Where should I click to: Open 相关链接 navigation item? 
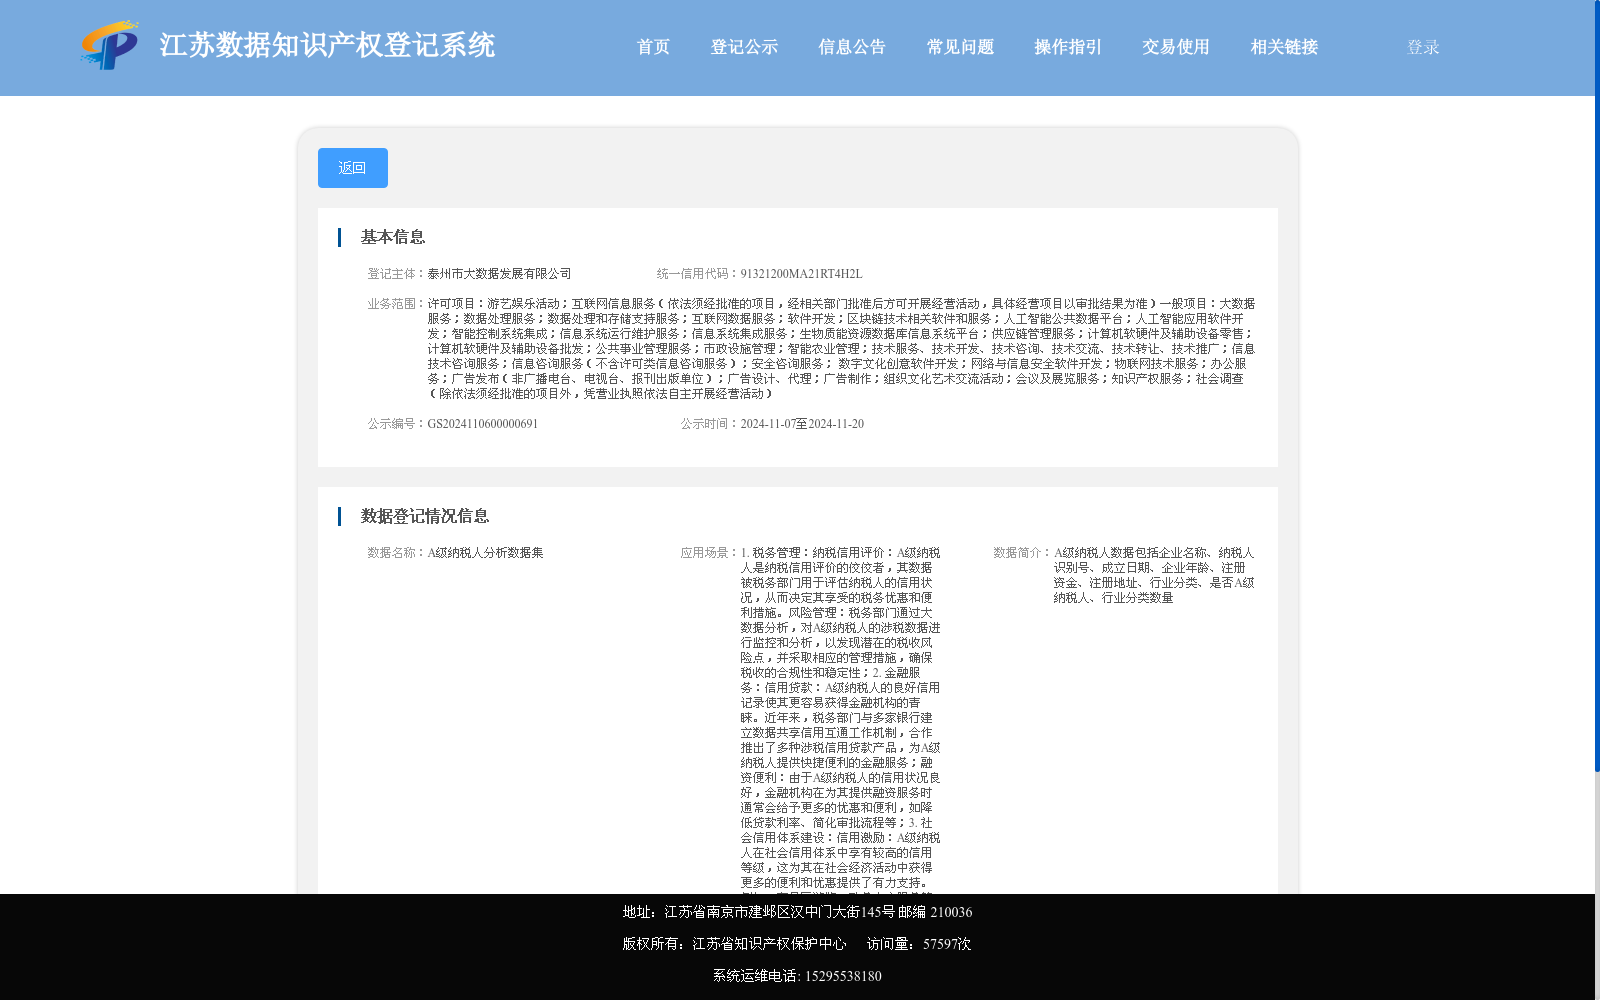pos(1284,47)
